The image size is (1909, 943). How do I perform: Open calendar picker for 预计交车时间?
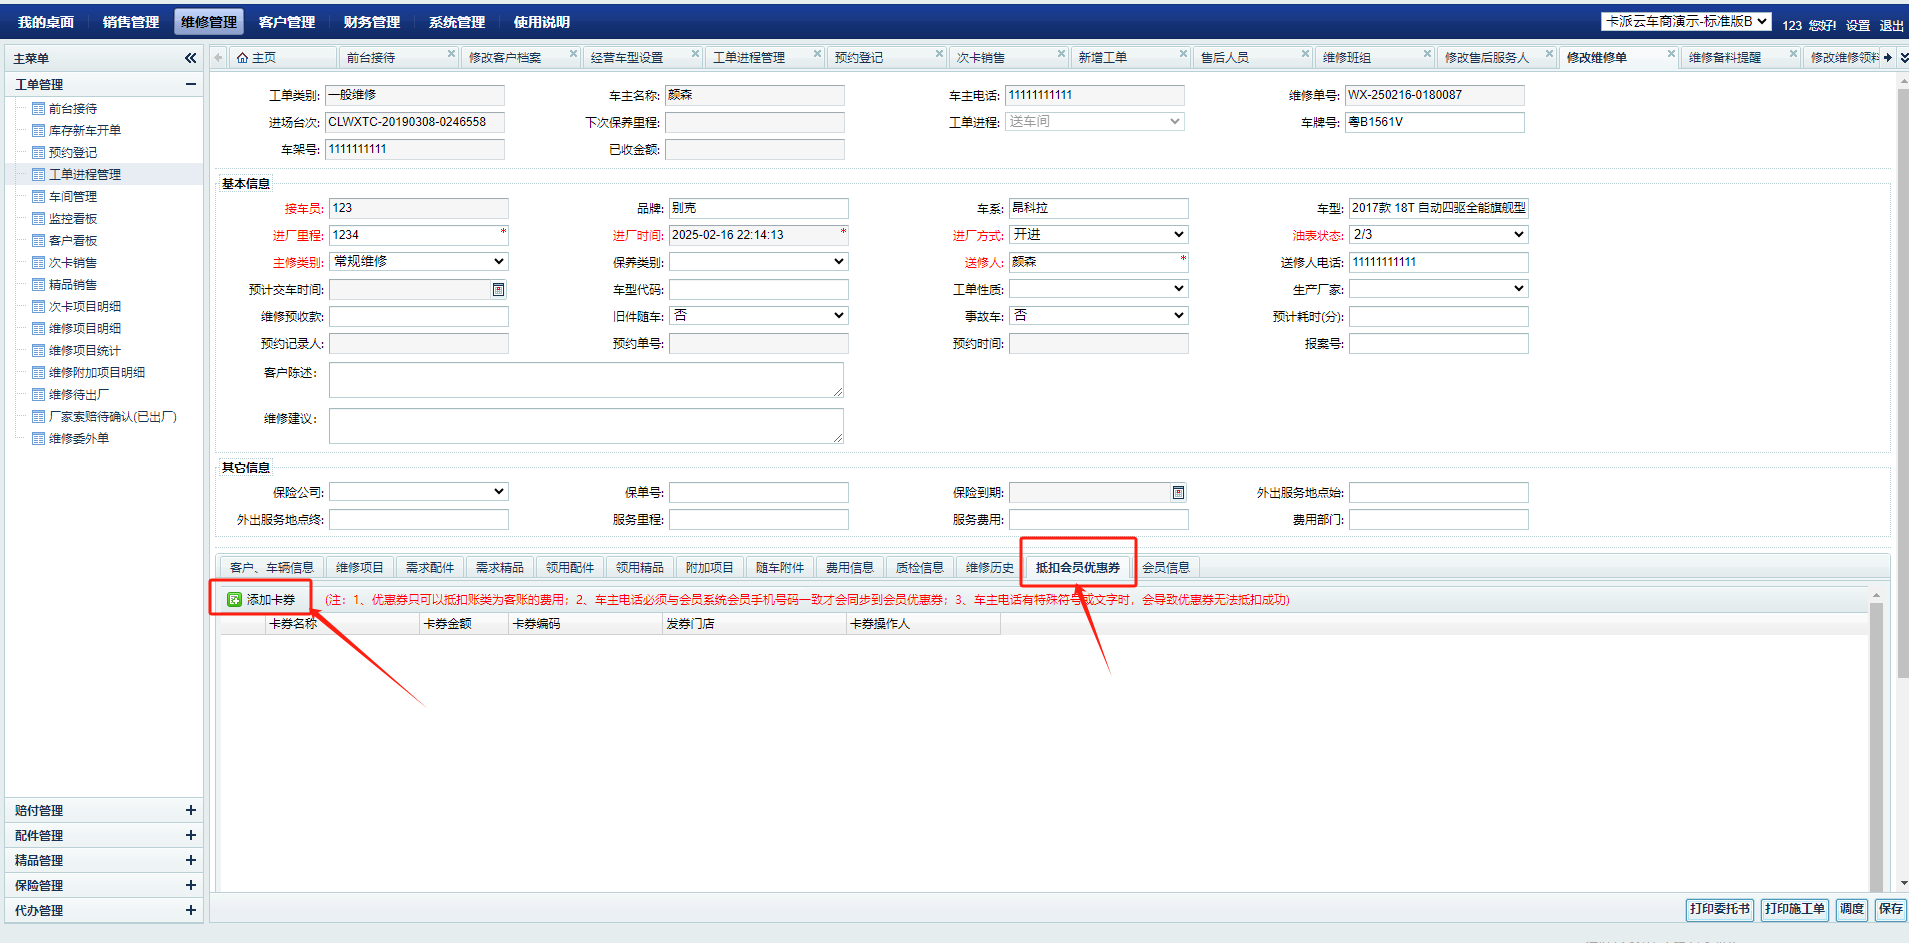coord(498,290)
